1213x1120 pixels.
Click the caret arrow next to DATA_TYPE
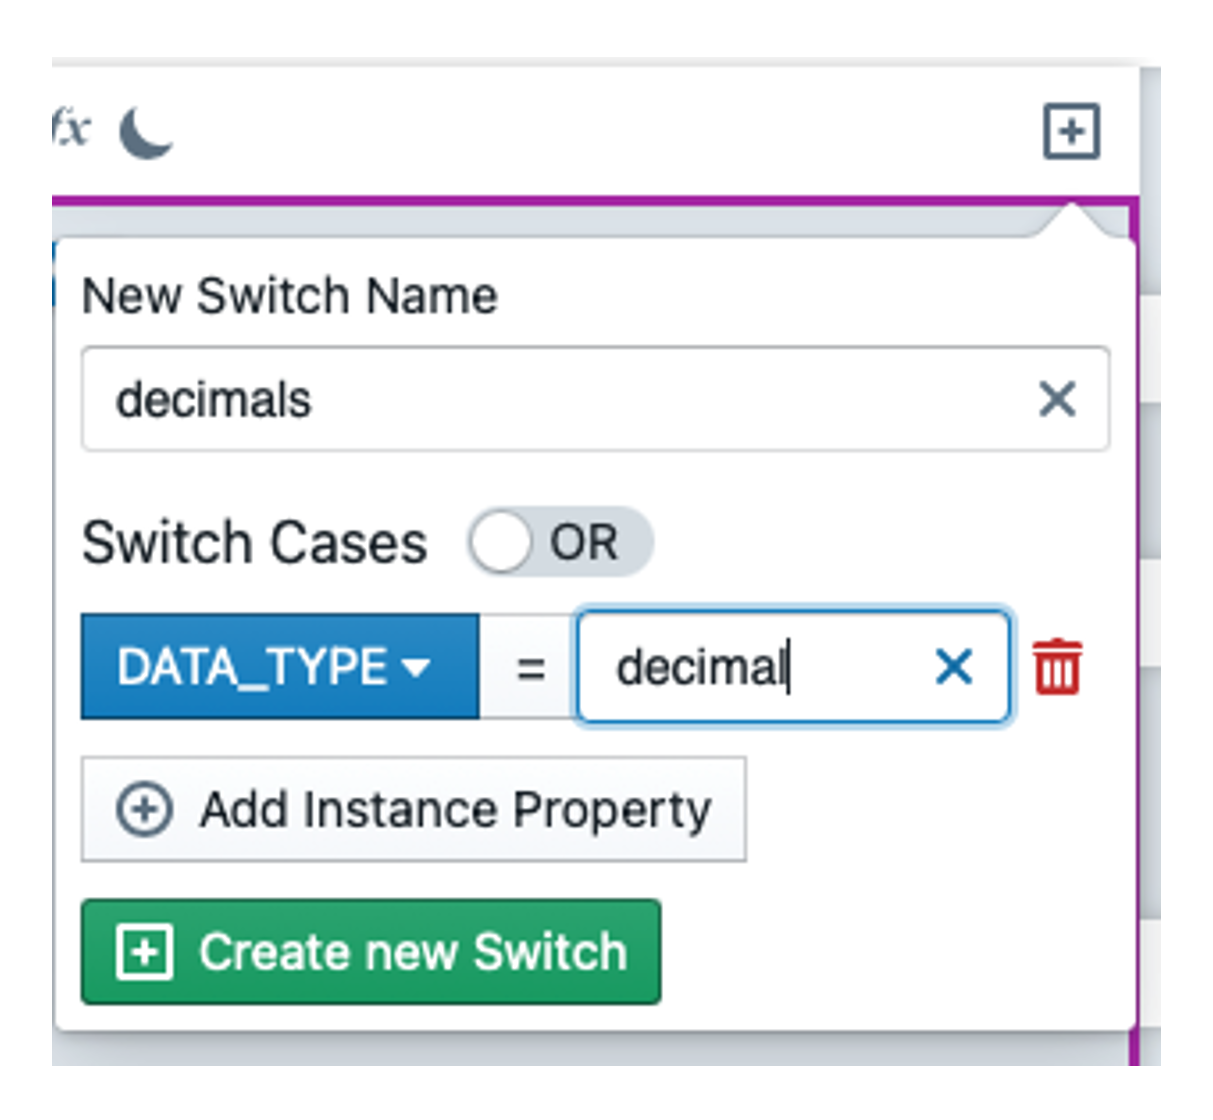point(414,668)
